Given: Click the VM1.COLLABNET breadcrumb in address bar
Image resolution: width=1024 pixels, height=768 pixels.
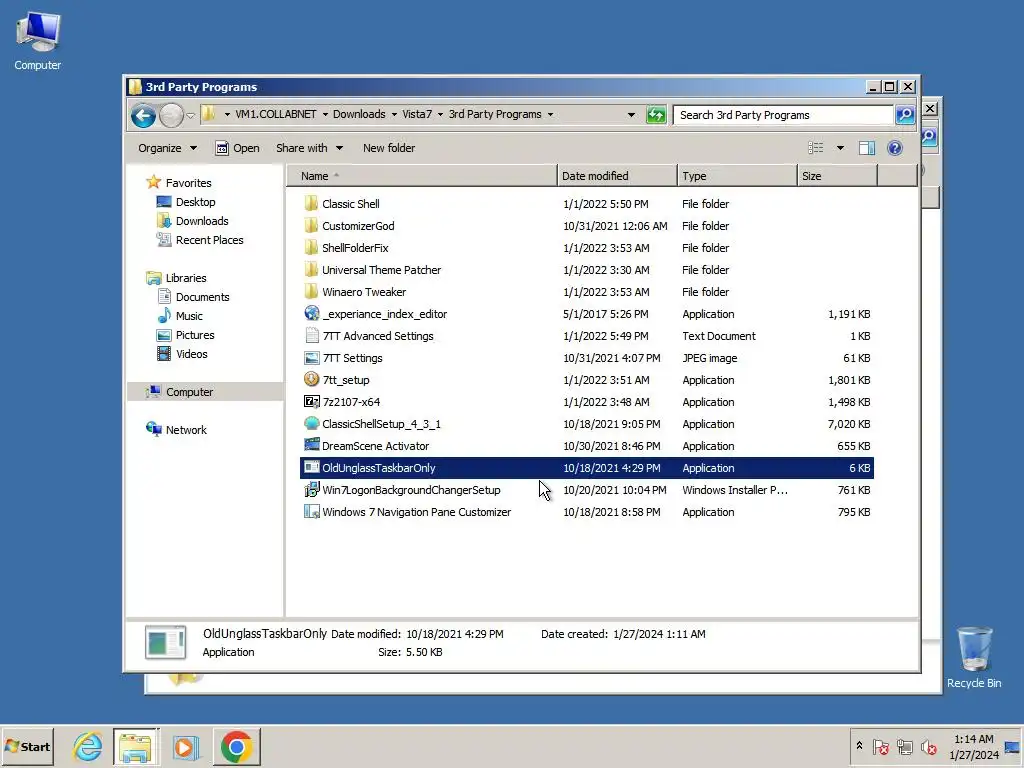Looking at the screenshot, I should tap(276, 114).
